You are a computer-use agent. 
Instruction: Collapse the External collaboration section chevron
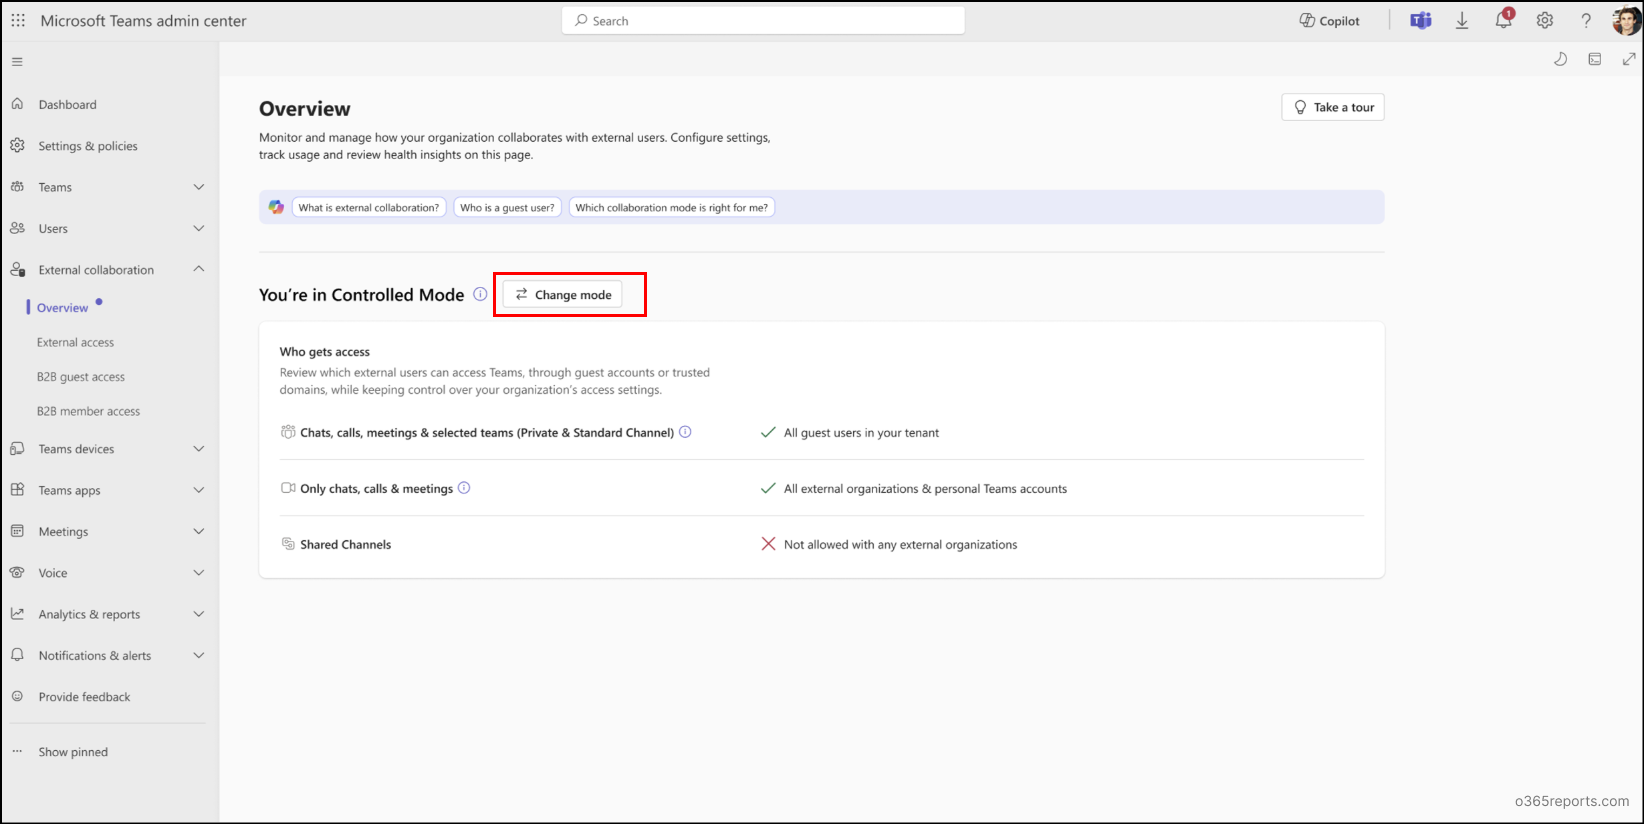pos(198,270)
